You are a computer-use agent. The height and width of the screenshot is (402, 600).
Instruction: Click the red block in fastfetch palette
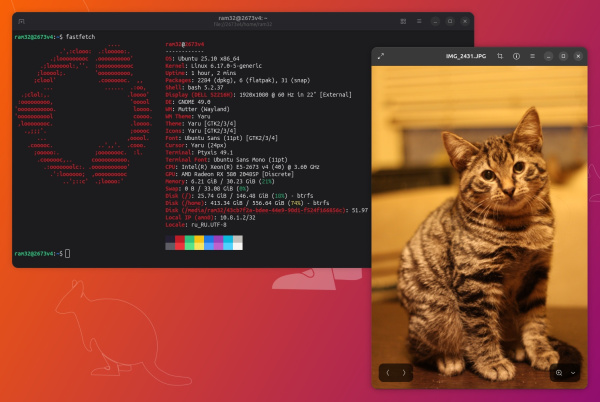coord(180,241)
